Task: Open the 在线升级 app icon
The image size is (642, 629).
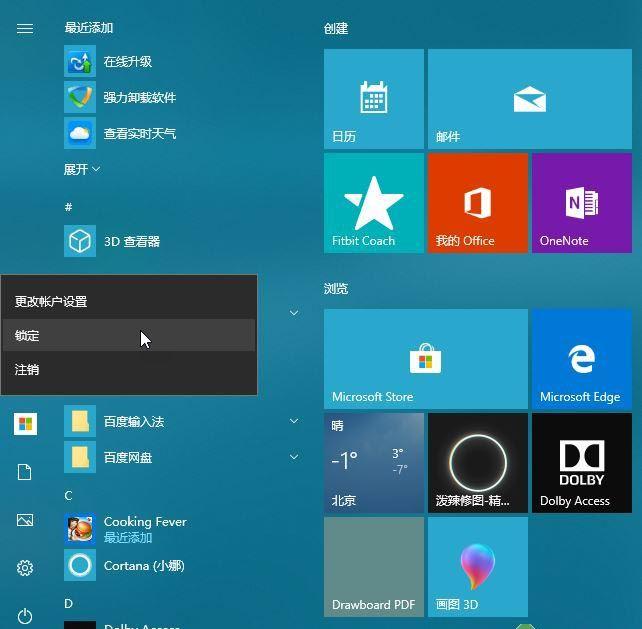Action: [80, 61]
